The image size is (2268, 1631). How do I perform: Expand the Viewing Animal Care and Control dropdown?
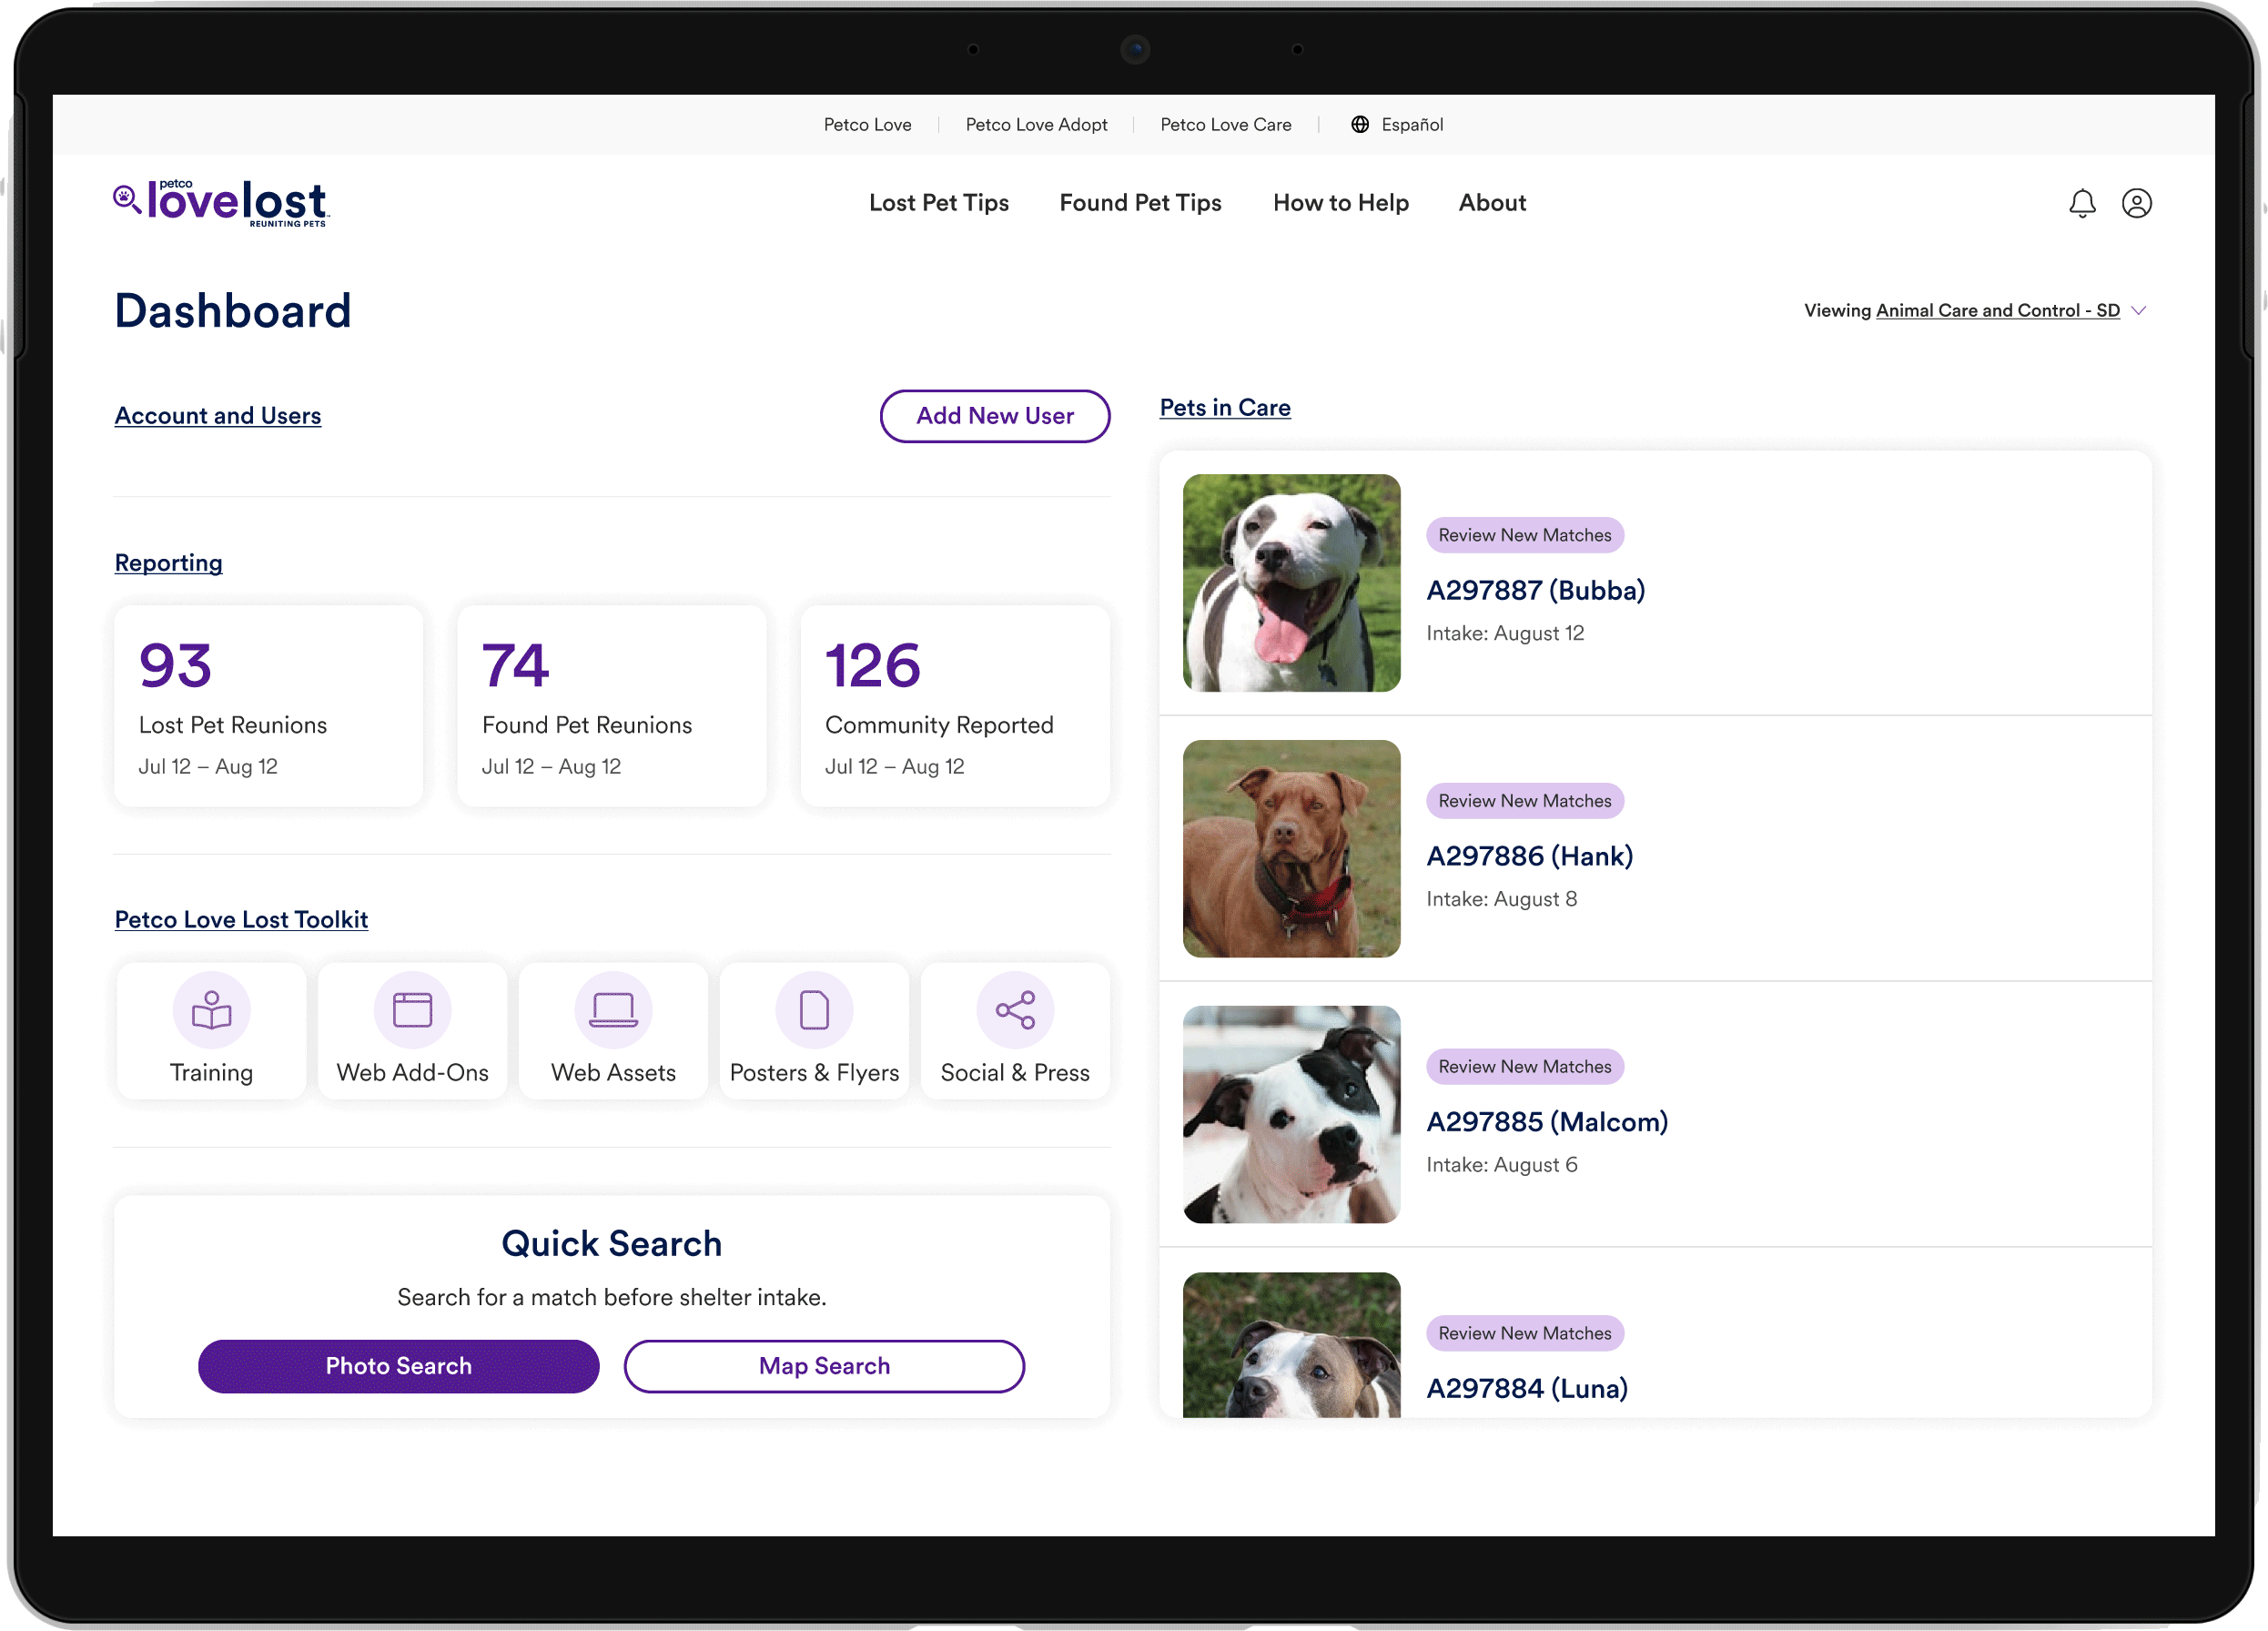(2138, 311)
